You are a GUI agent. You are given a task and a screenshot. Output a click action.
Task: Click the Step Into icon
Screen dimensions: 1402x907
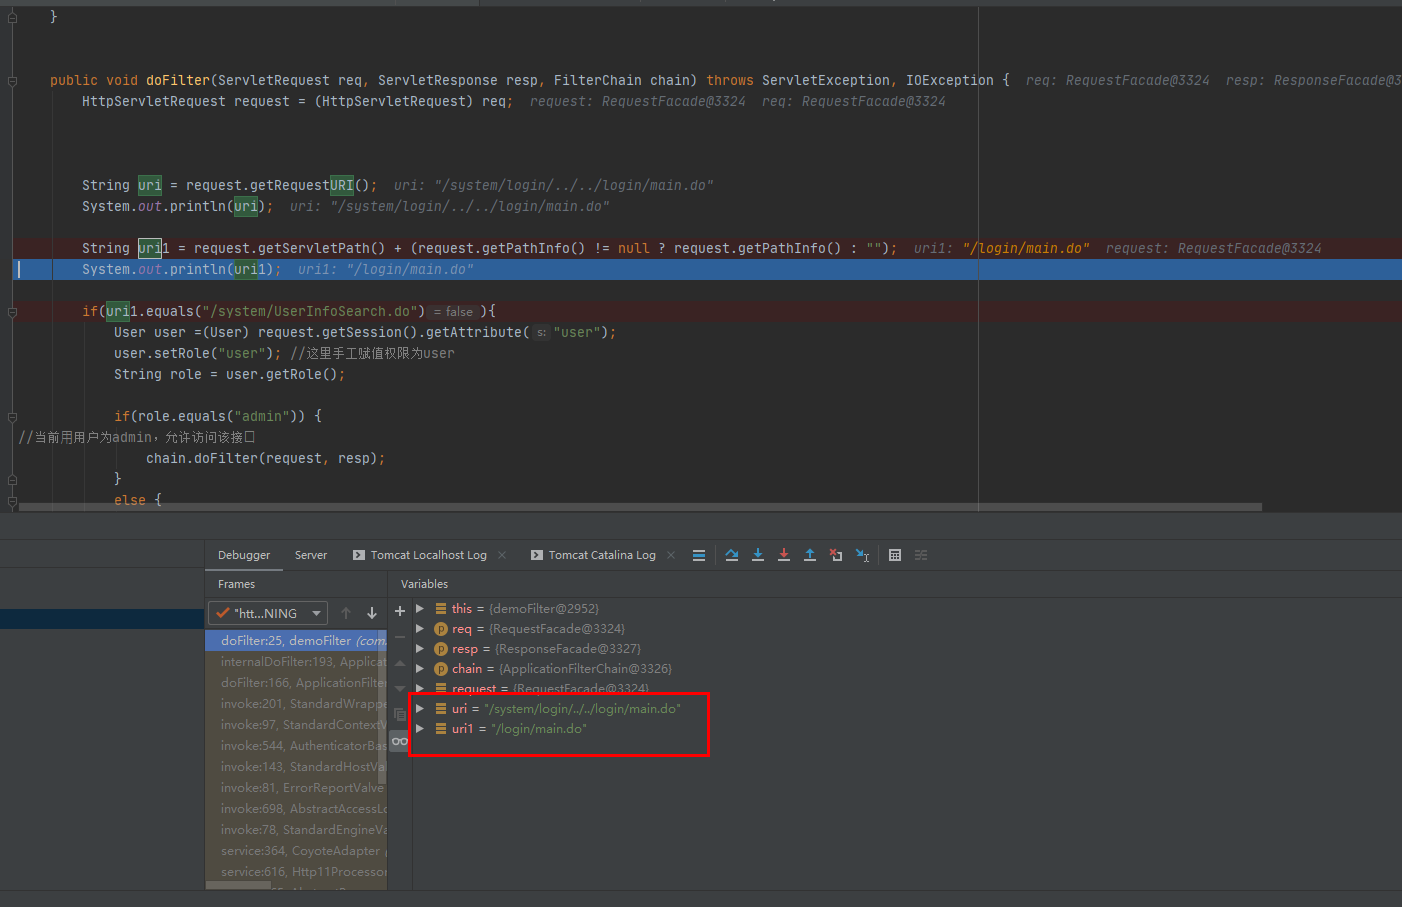758,555
